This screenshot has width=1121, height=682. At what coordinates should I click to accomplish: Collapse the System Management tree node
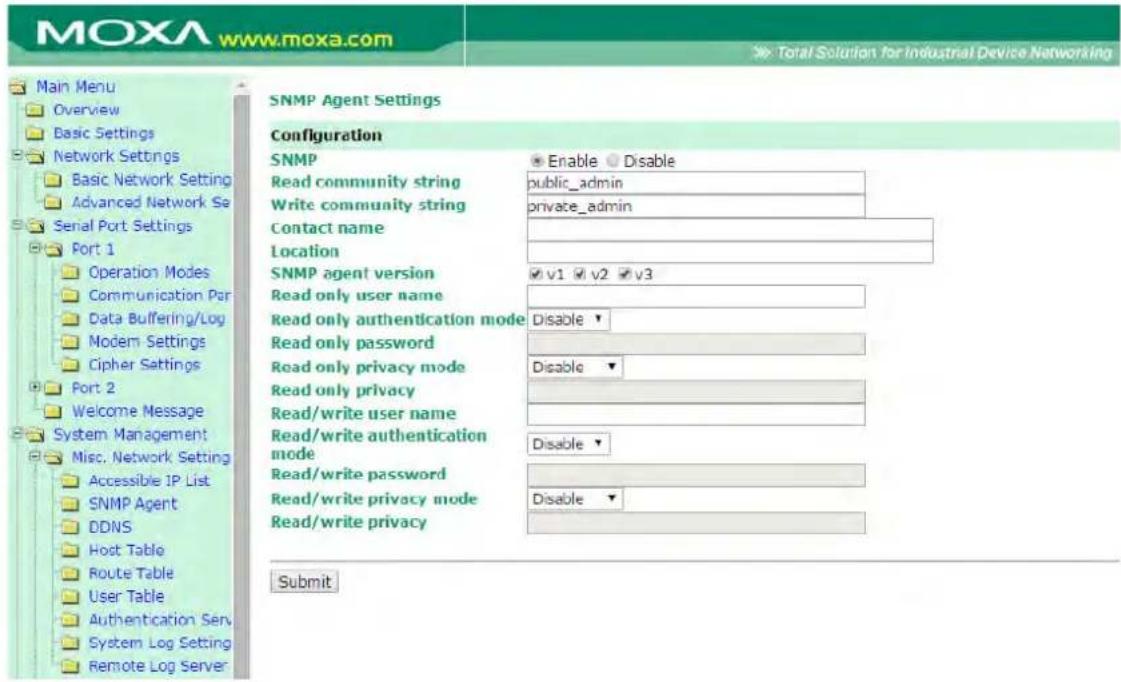[x=16, y=433]
